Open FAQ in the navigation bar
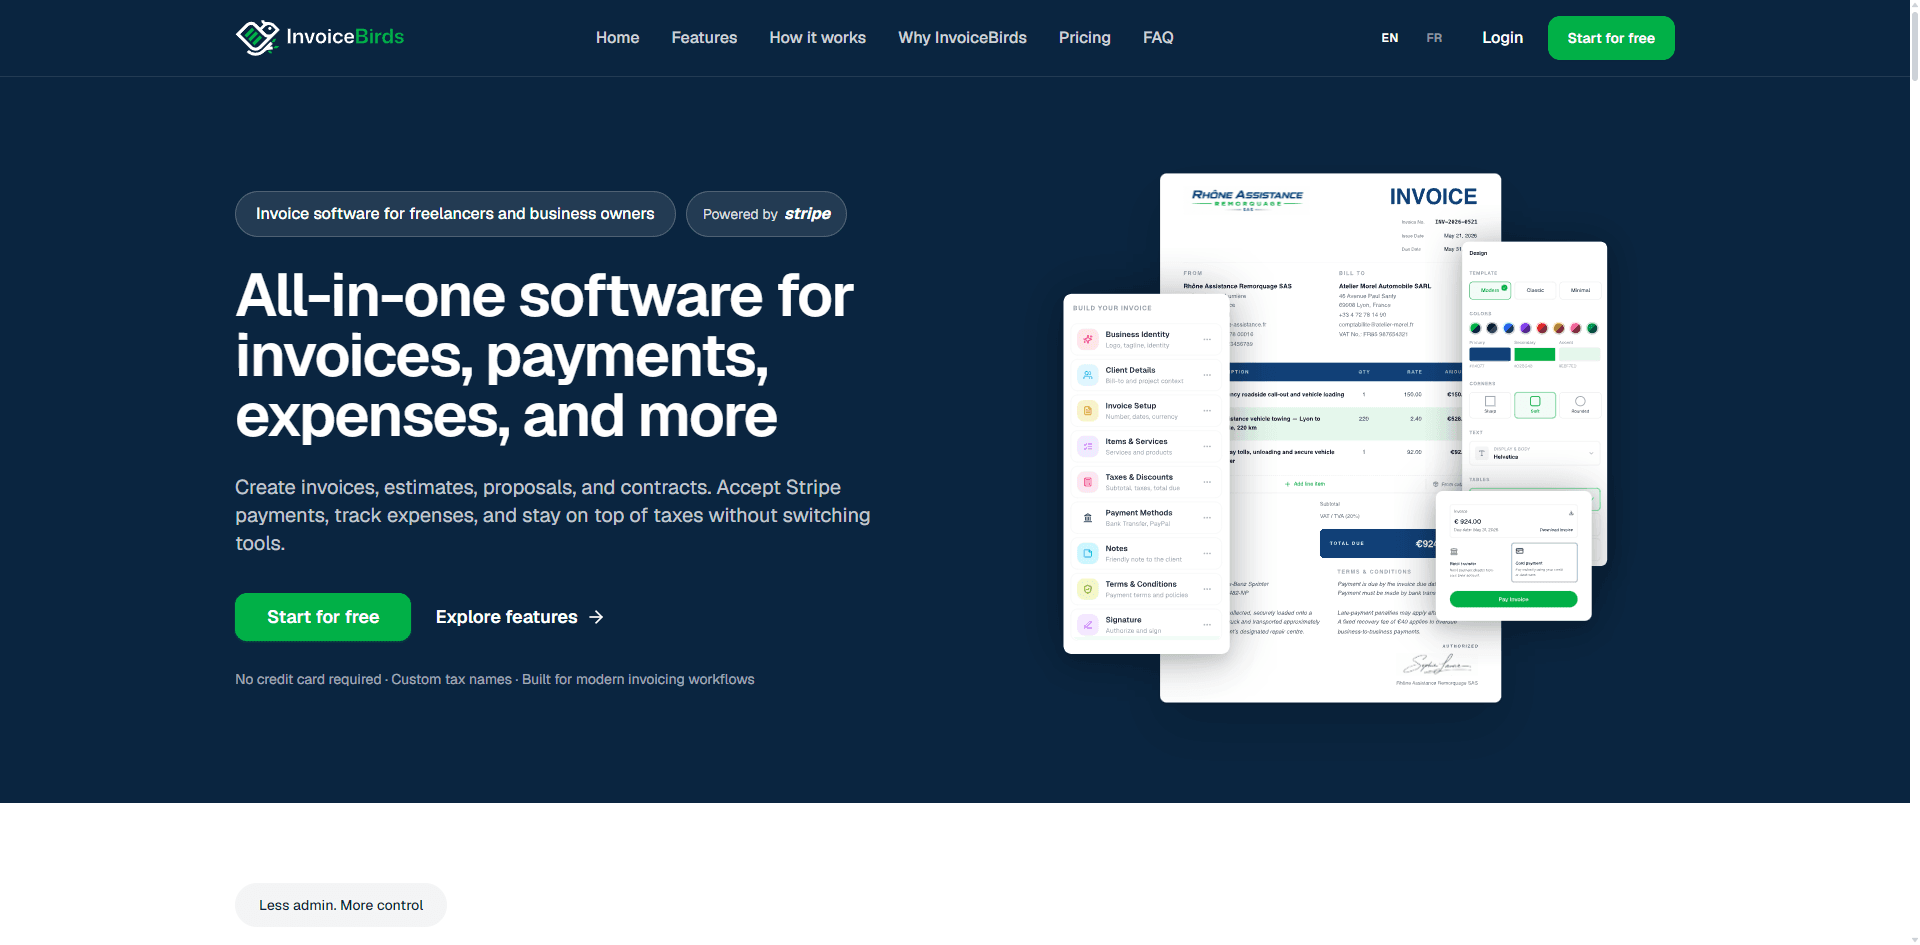 (1158, 38)
